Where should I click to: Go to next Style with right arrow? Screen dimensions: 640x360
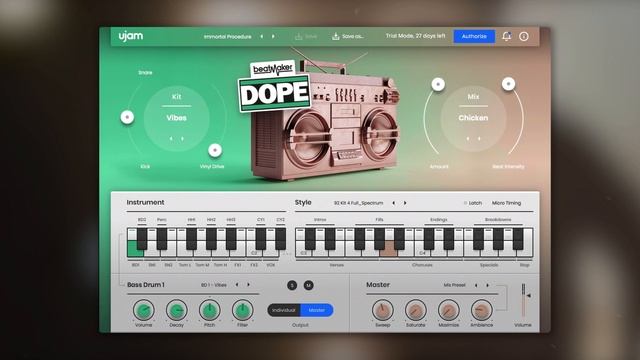click(405, 203)
